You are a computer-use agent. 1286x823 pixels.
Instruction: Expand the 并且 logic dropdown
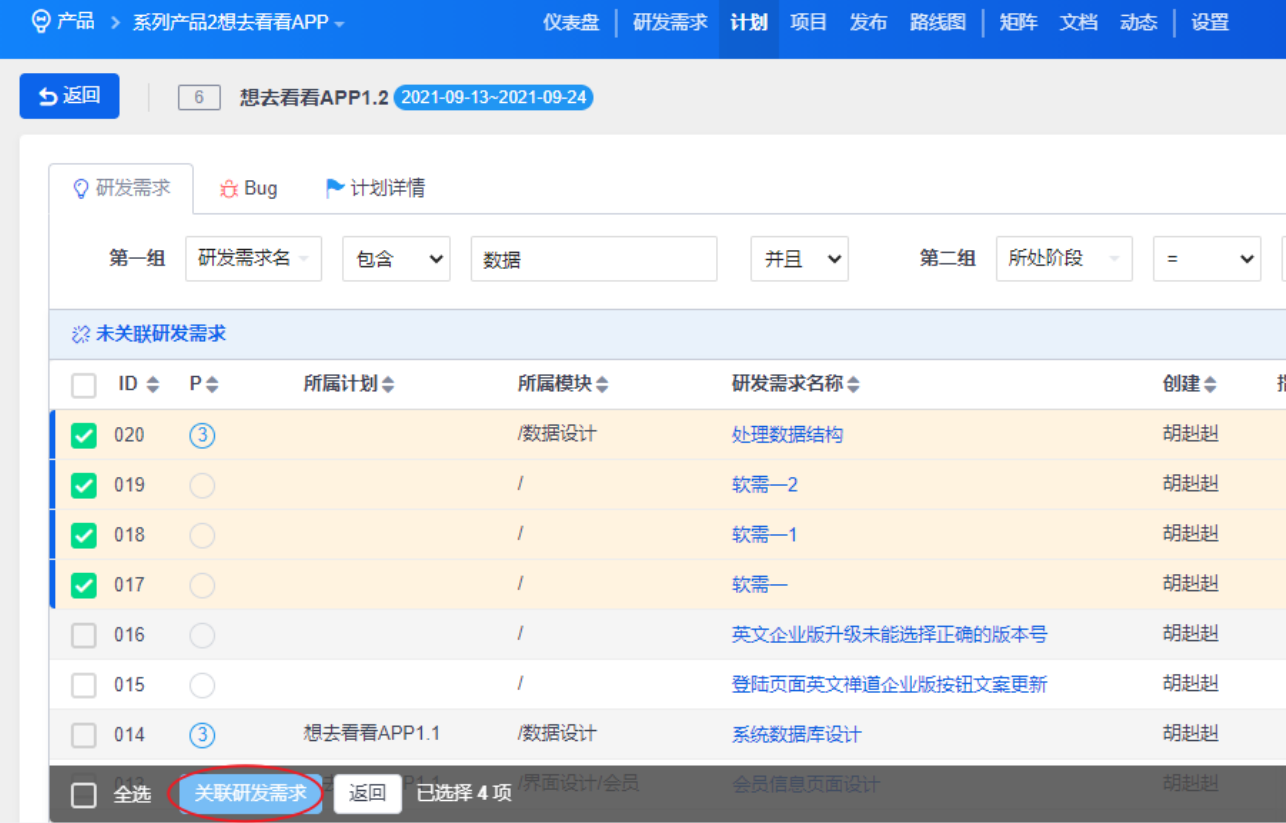coord(799,259)
